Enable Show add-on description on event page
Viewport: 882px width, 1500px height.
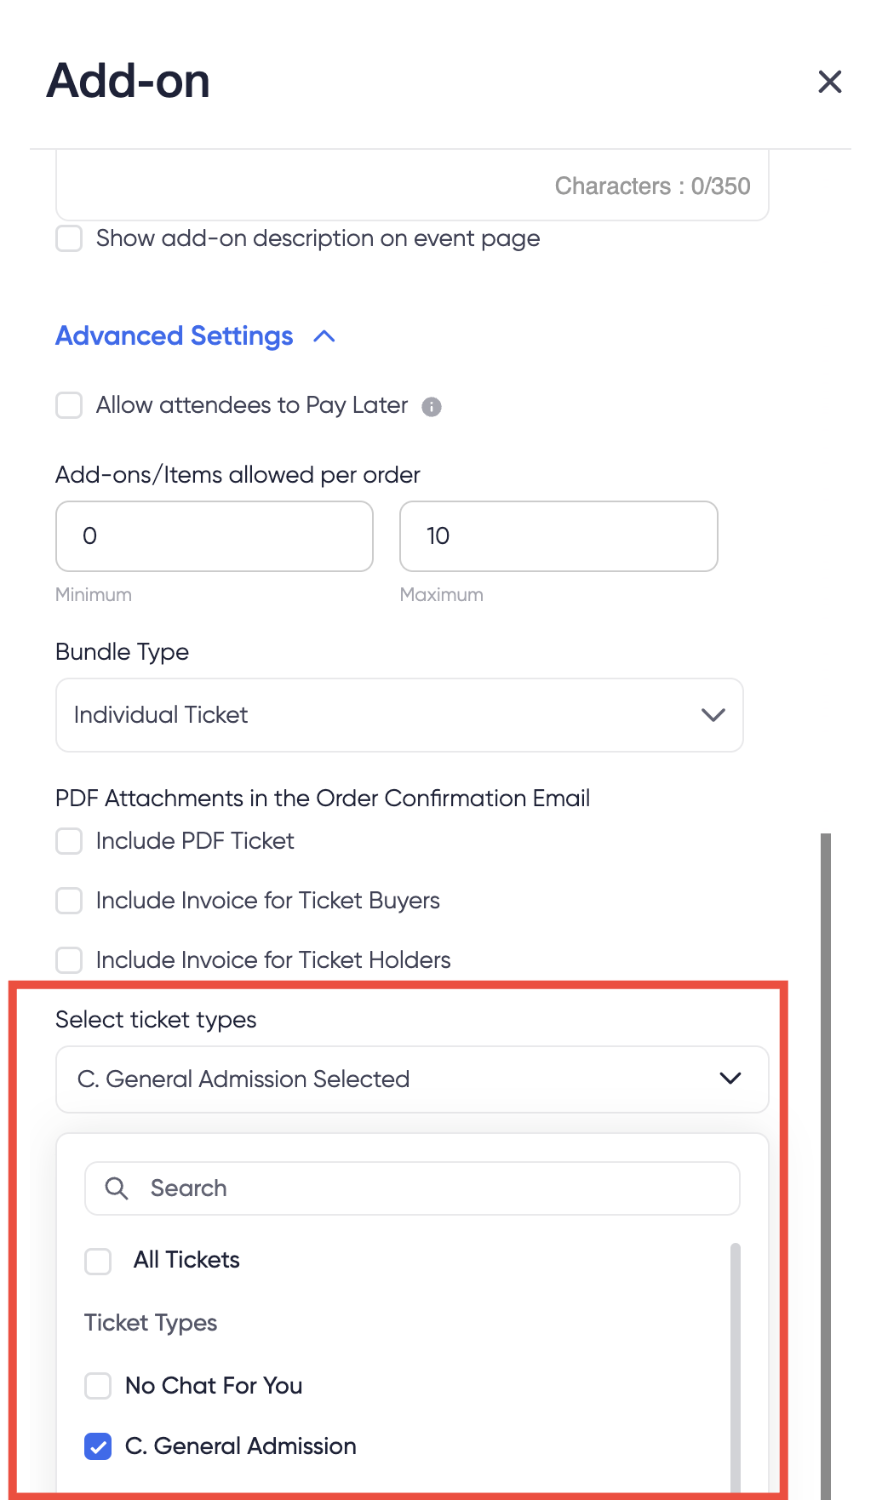pyautogui.click(x=69, y=239)
